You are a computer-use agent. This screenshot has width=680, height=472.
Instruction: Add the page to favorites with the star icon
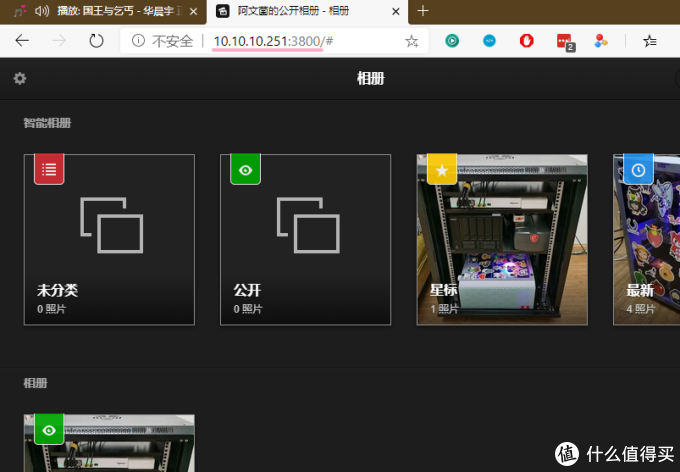click(x=412, y=41)
